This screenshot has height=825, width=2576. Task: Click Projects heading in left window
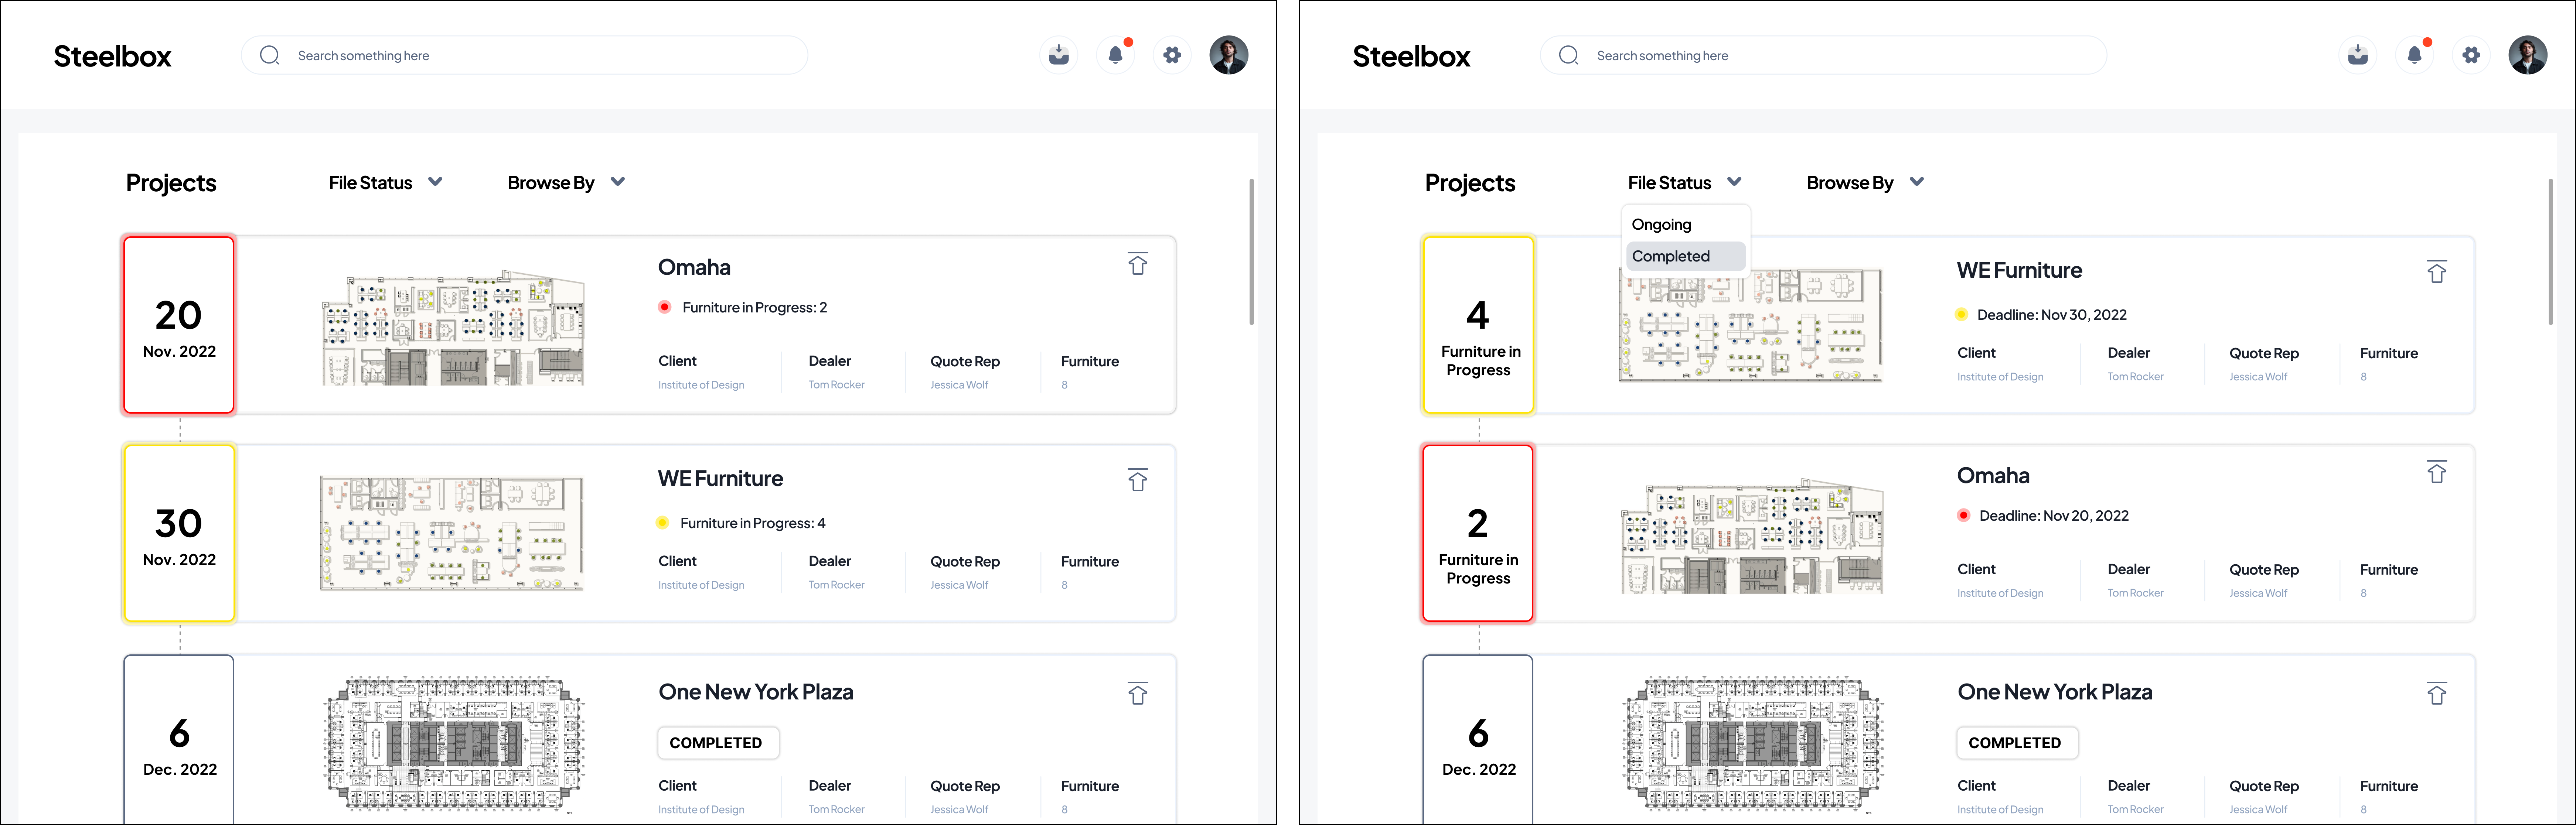[171, 183]
